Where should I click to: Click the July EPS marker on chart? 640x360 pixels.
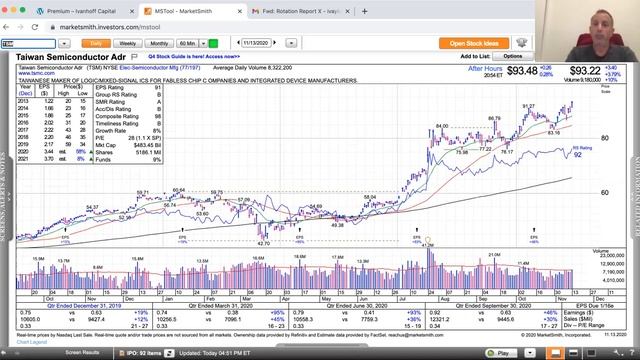(417, 237)
